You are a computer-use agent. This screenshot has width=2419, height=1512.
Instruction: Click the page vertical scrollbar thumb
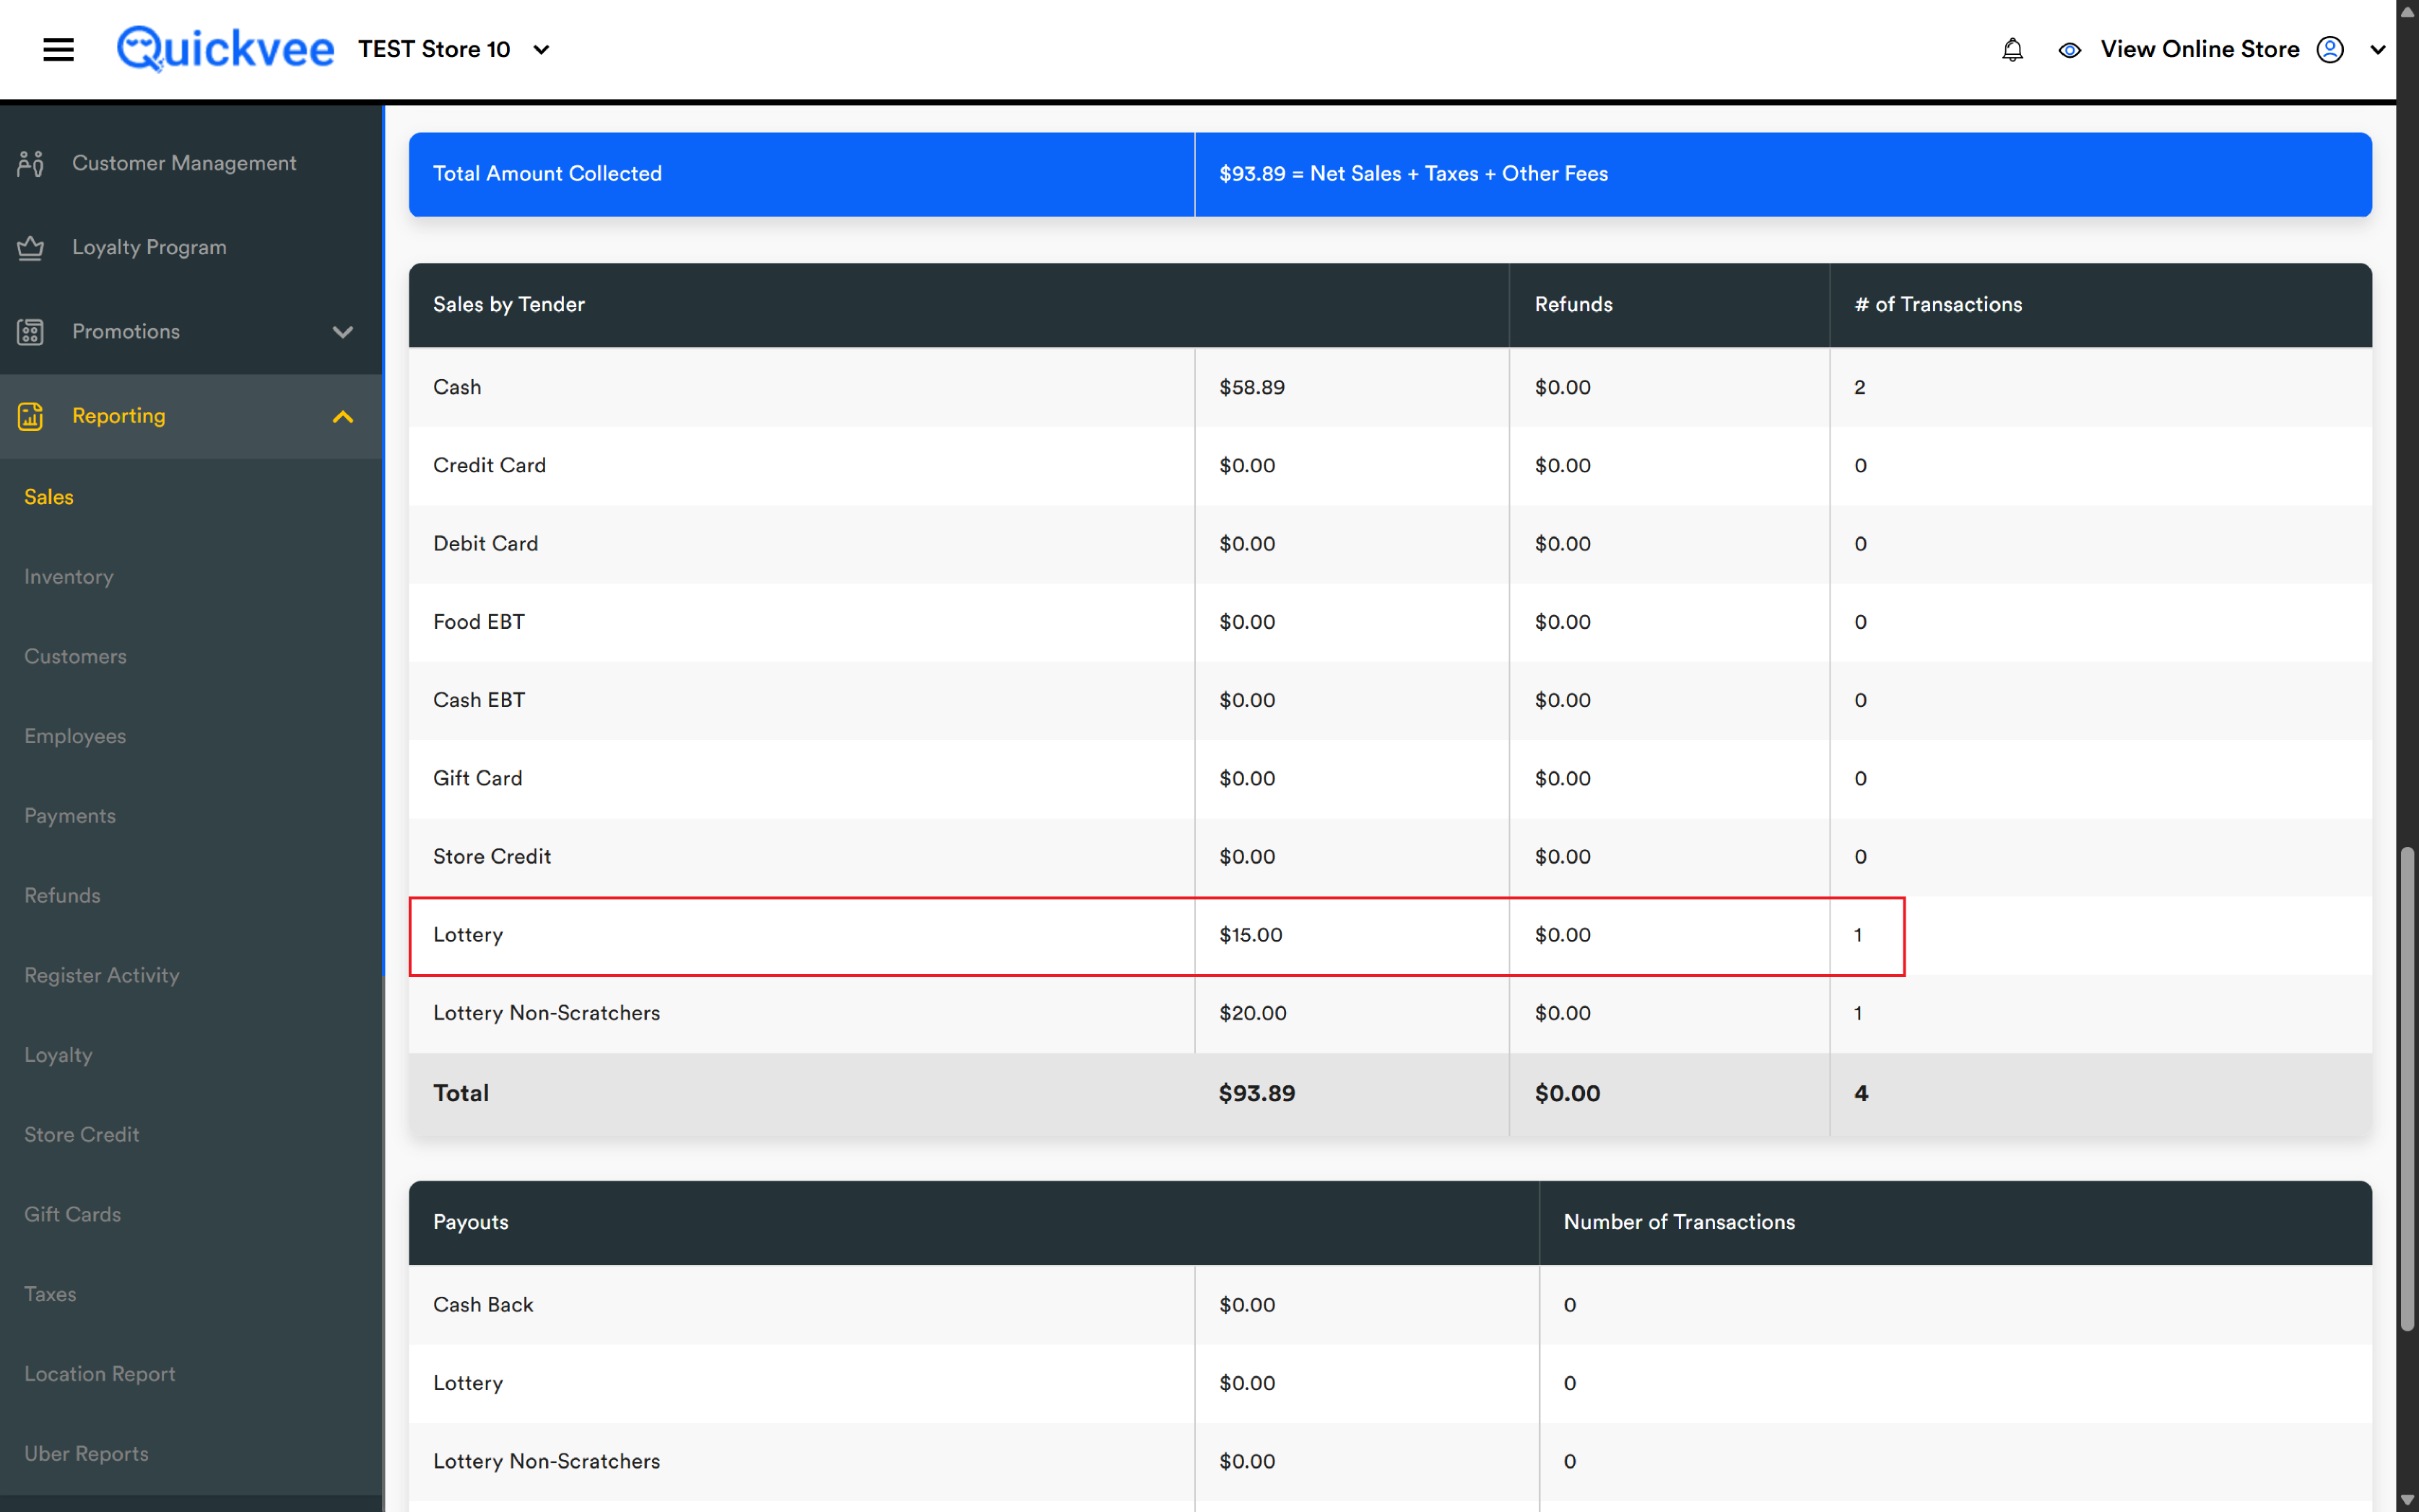[x=2408, y=1088]
